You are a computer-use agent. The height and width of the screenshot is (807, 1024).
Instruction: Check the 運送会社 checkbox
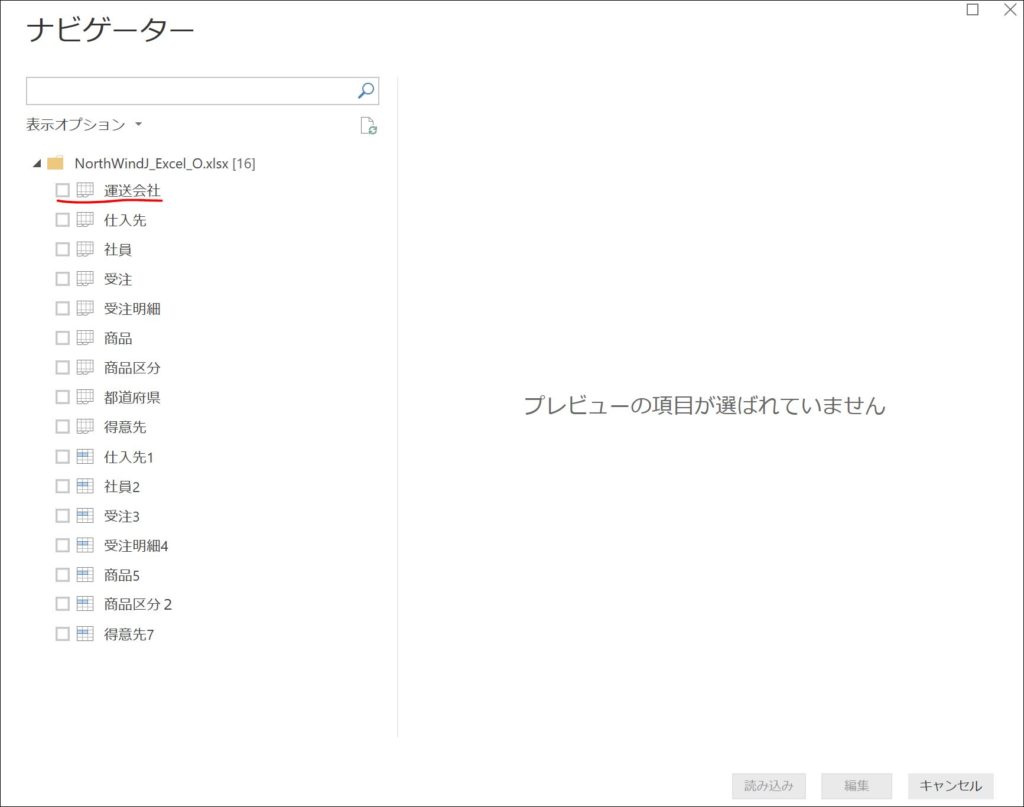63,190
